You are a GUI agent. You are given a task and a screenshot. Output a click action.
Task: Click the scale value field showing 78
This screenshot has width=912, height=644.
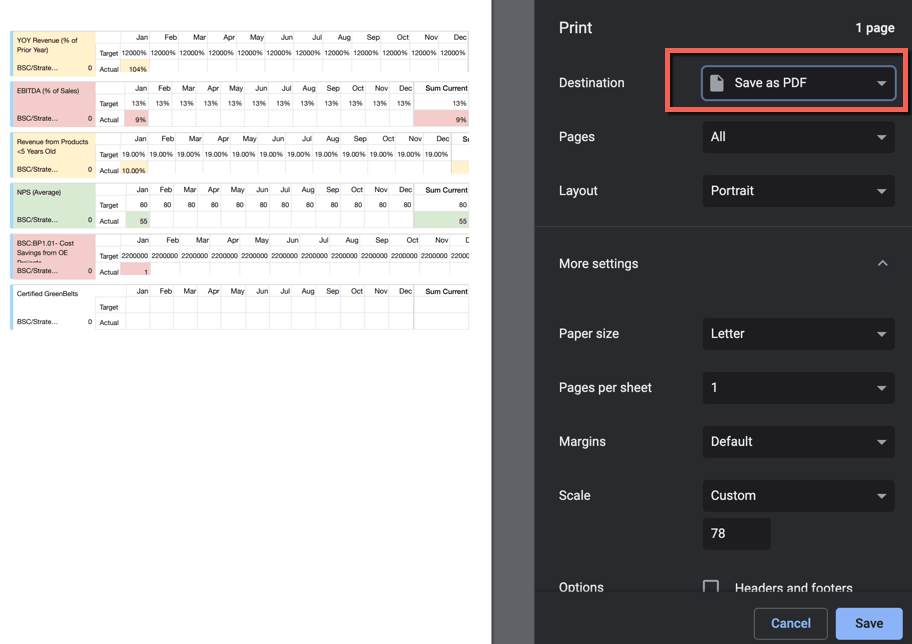tap(736, 534)
